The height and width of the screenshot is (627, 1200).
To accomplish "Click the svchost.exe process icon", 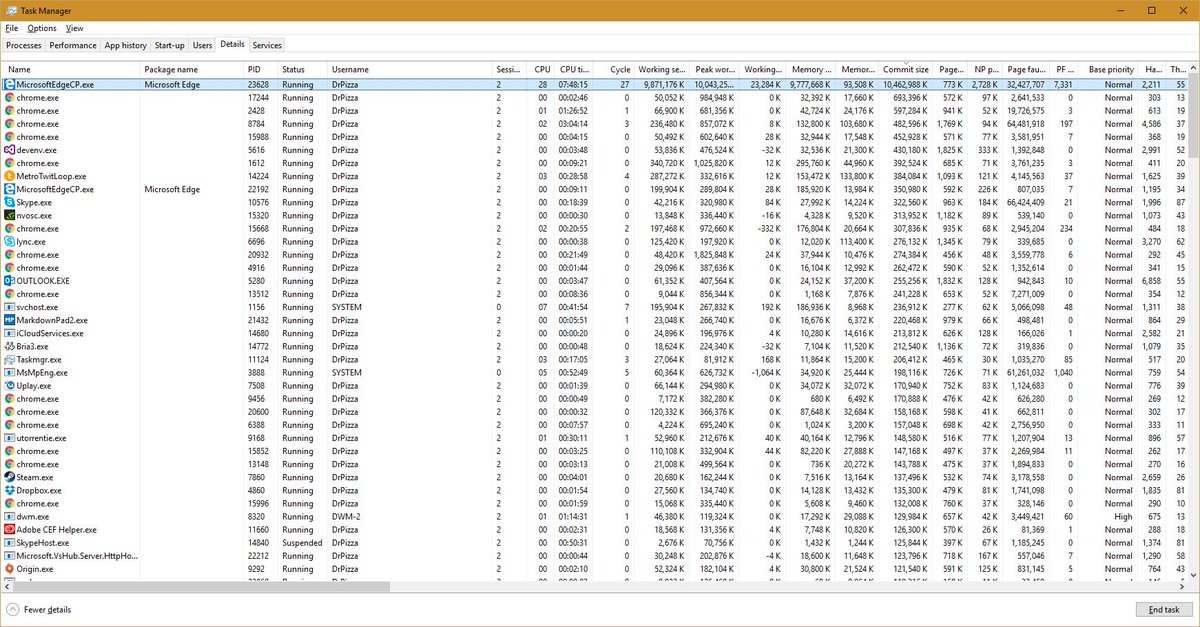I will pos(9,307).
